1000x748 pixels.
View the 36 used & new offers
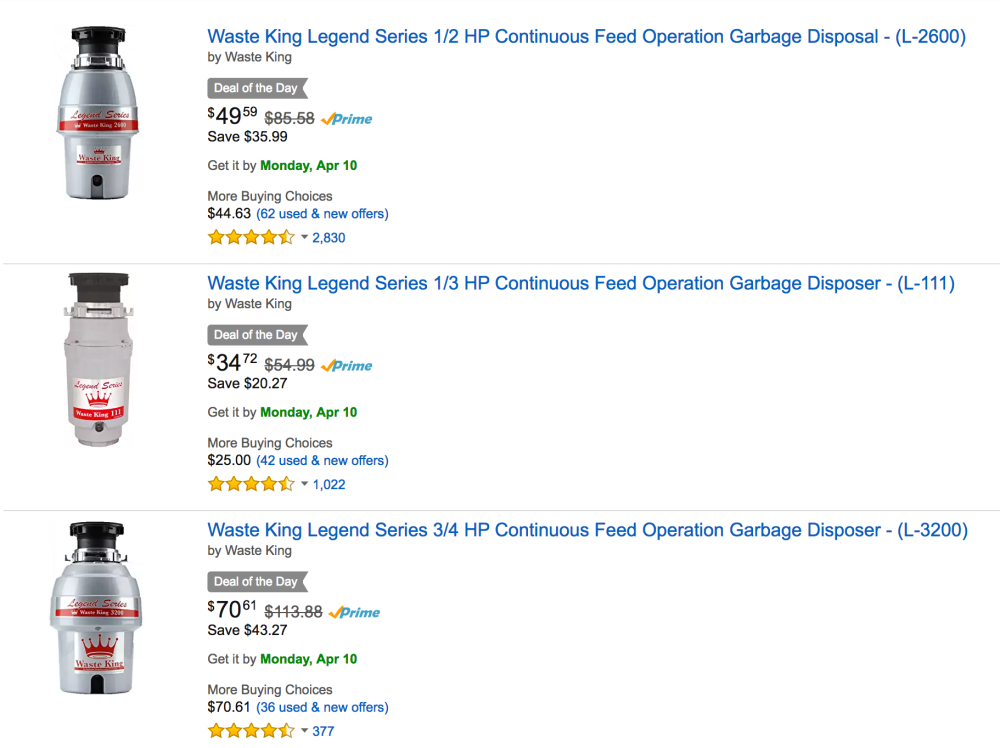(x=322, y=707)
